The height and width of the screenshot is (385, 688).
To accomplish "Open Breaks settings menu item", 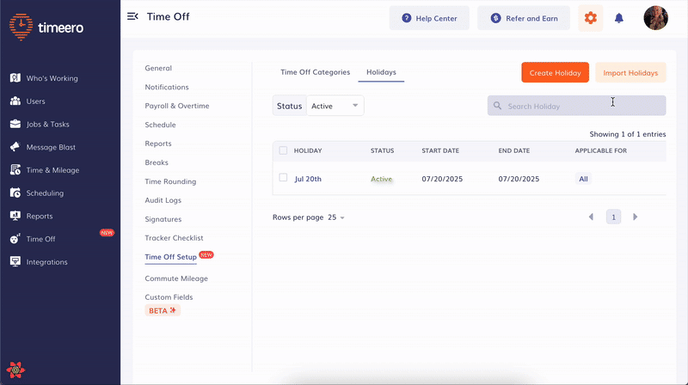I will click(157, 162).
